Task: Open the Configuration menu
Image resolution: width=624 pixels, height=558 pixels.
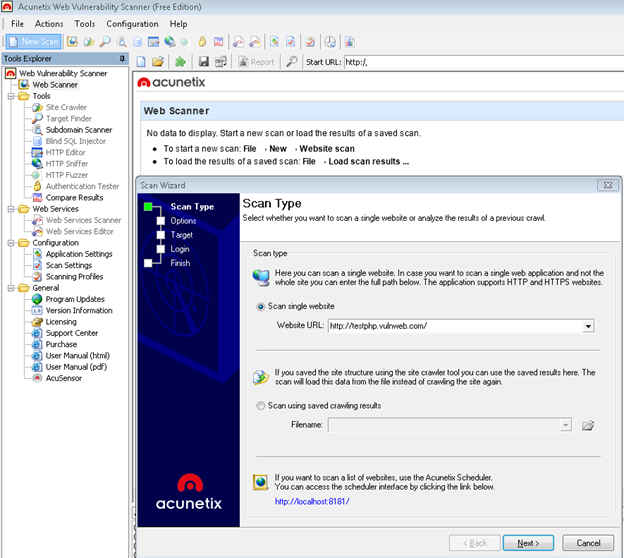Action: tap(132, 23)
